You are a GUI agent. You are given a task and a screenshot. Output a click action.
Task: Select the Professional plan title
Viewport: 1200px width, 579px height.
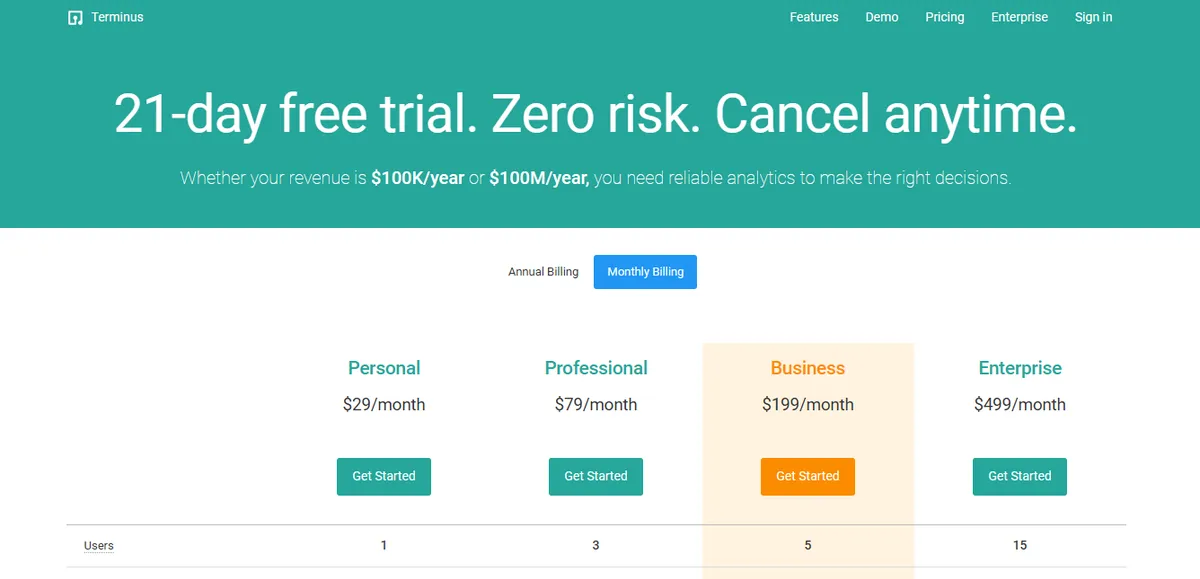click(596, 368)
